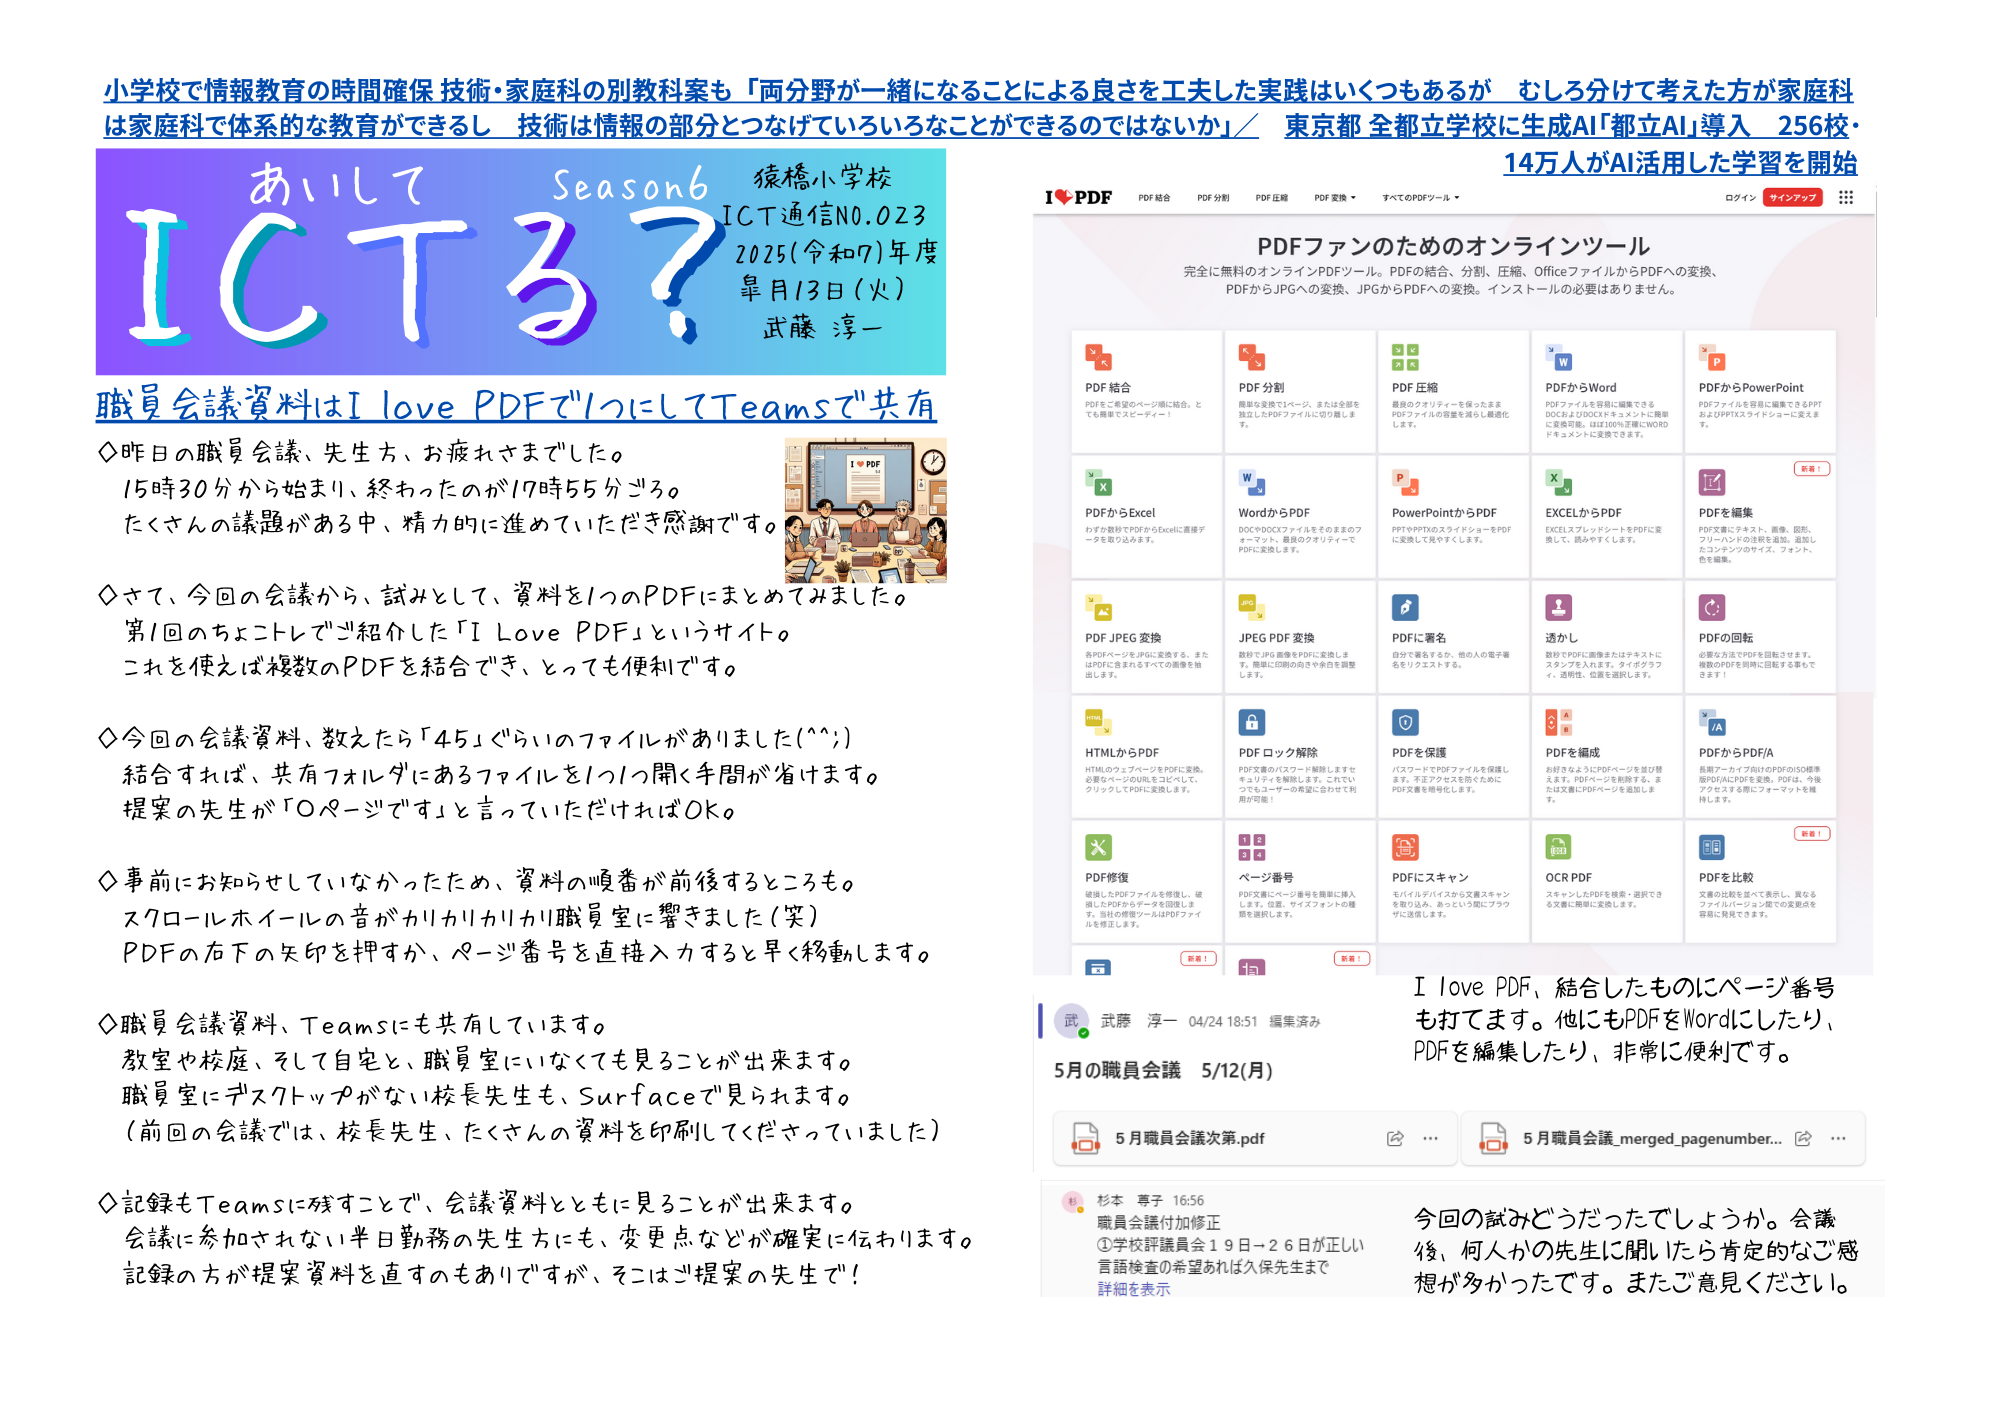The width and height of the screenshot is (2000, 1414).
Task: Share the 5月職員会議次第.pdf attachment
Action: (1395, 1138)
